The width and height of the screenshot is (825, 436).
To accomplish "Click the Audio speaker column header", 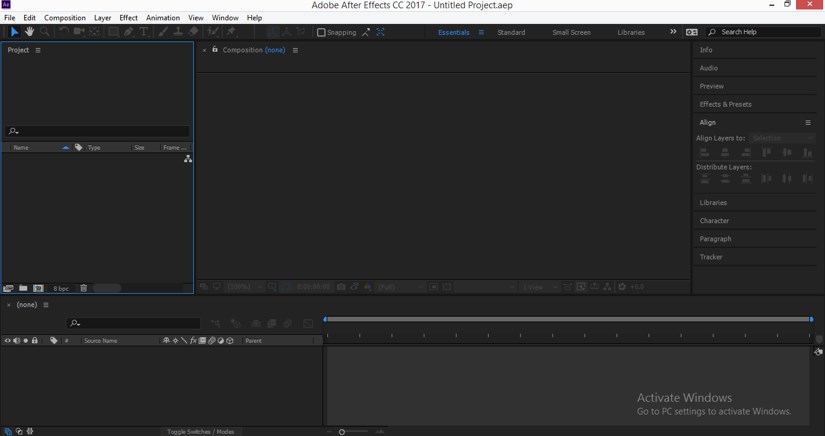I will point(16,341).
